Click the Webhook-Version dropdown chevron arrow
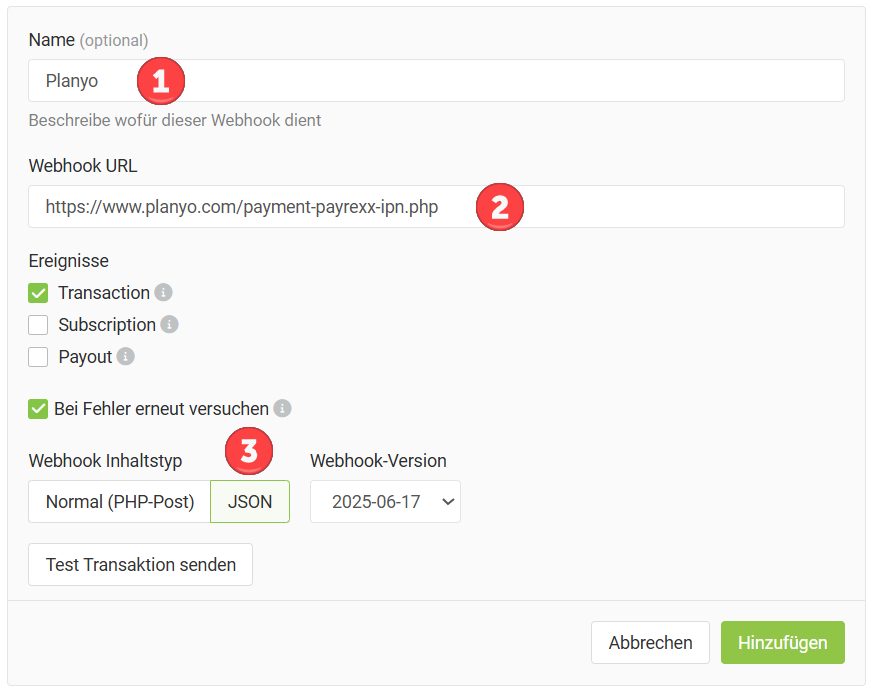Image resolution: width=873 pixels, height=692 pixels. 448,502
